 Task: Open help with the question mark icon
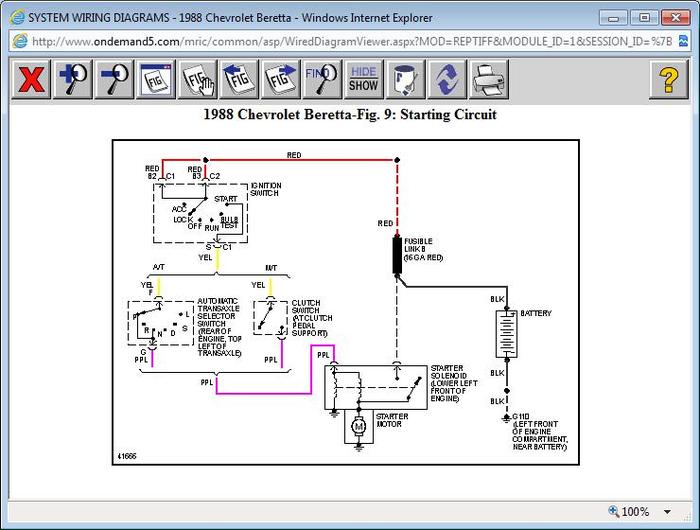668,79
